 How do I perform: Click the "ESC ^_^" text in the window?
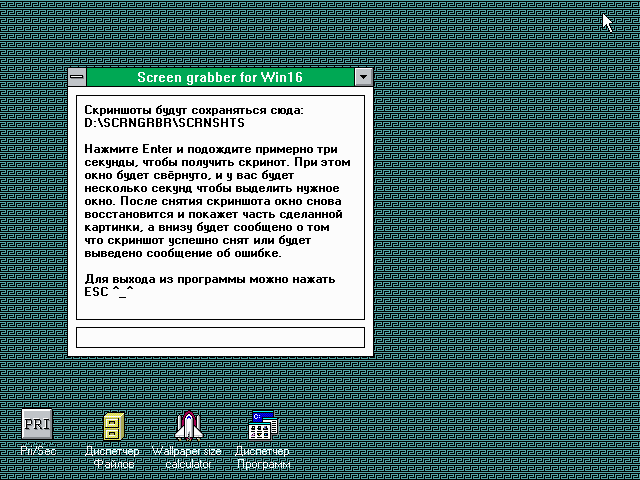(109, 292)
